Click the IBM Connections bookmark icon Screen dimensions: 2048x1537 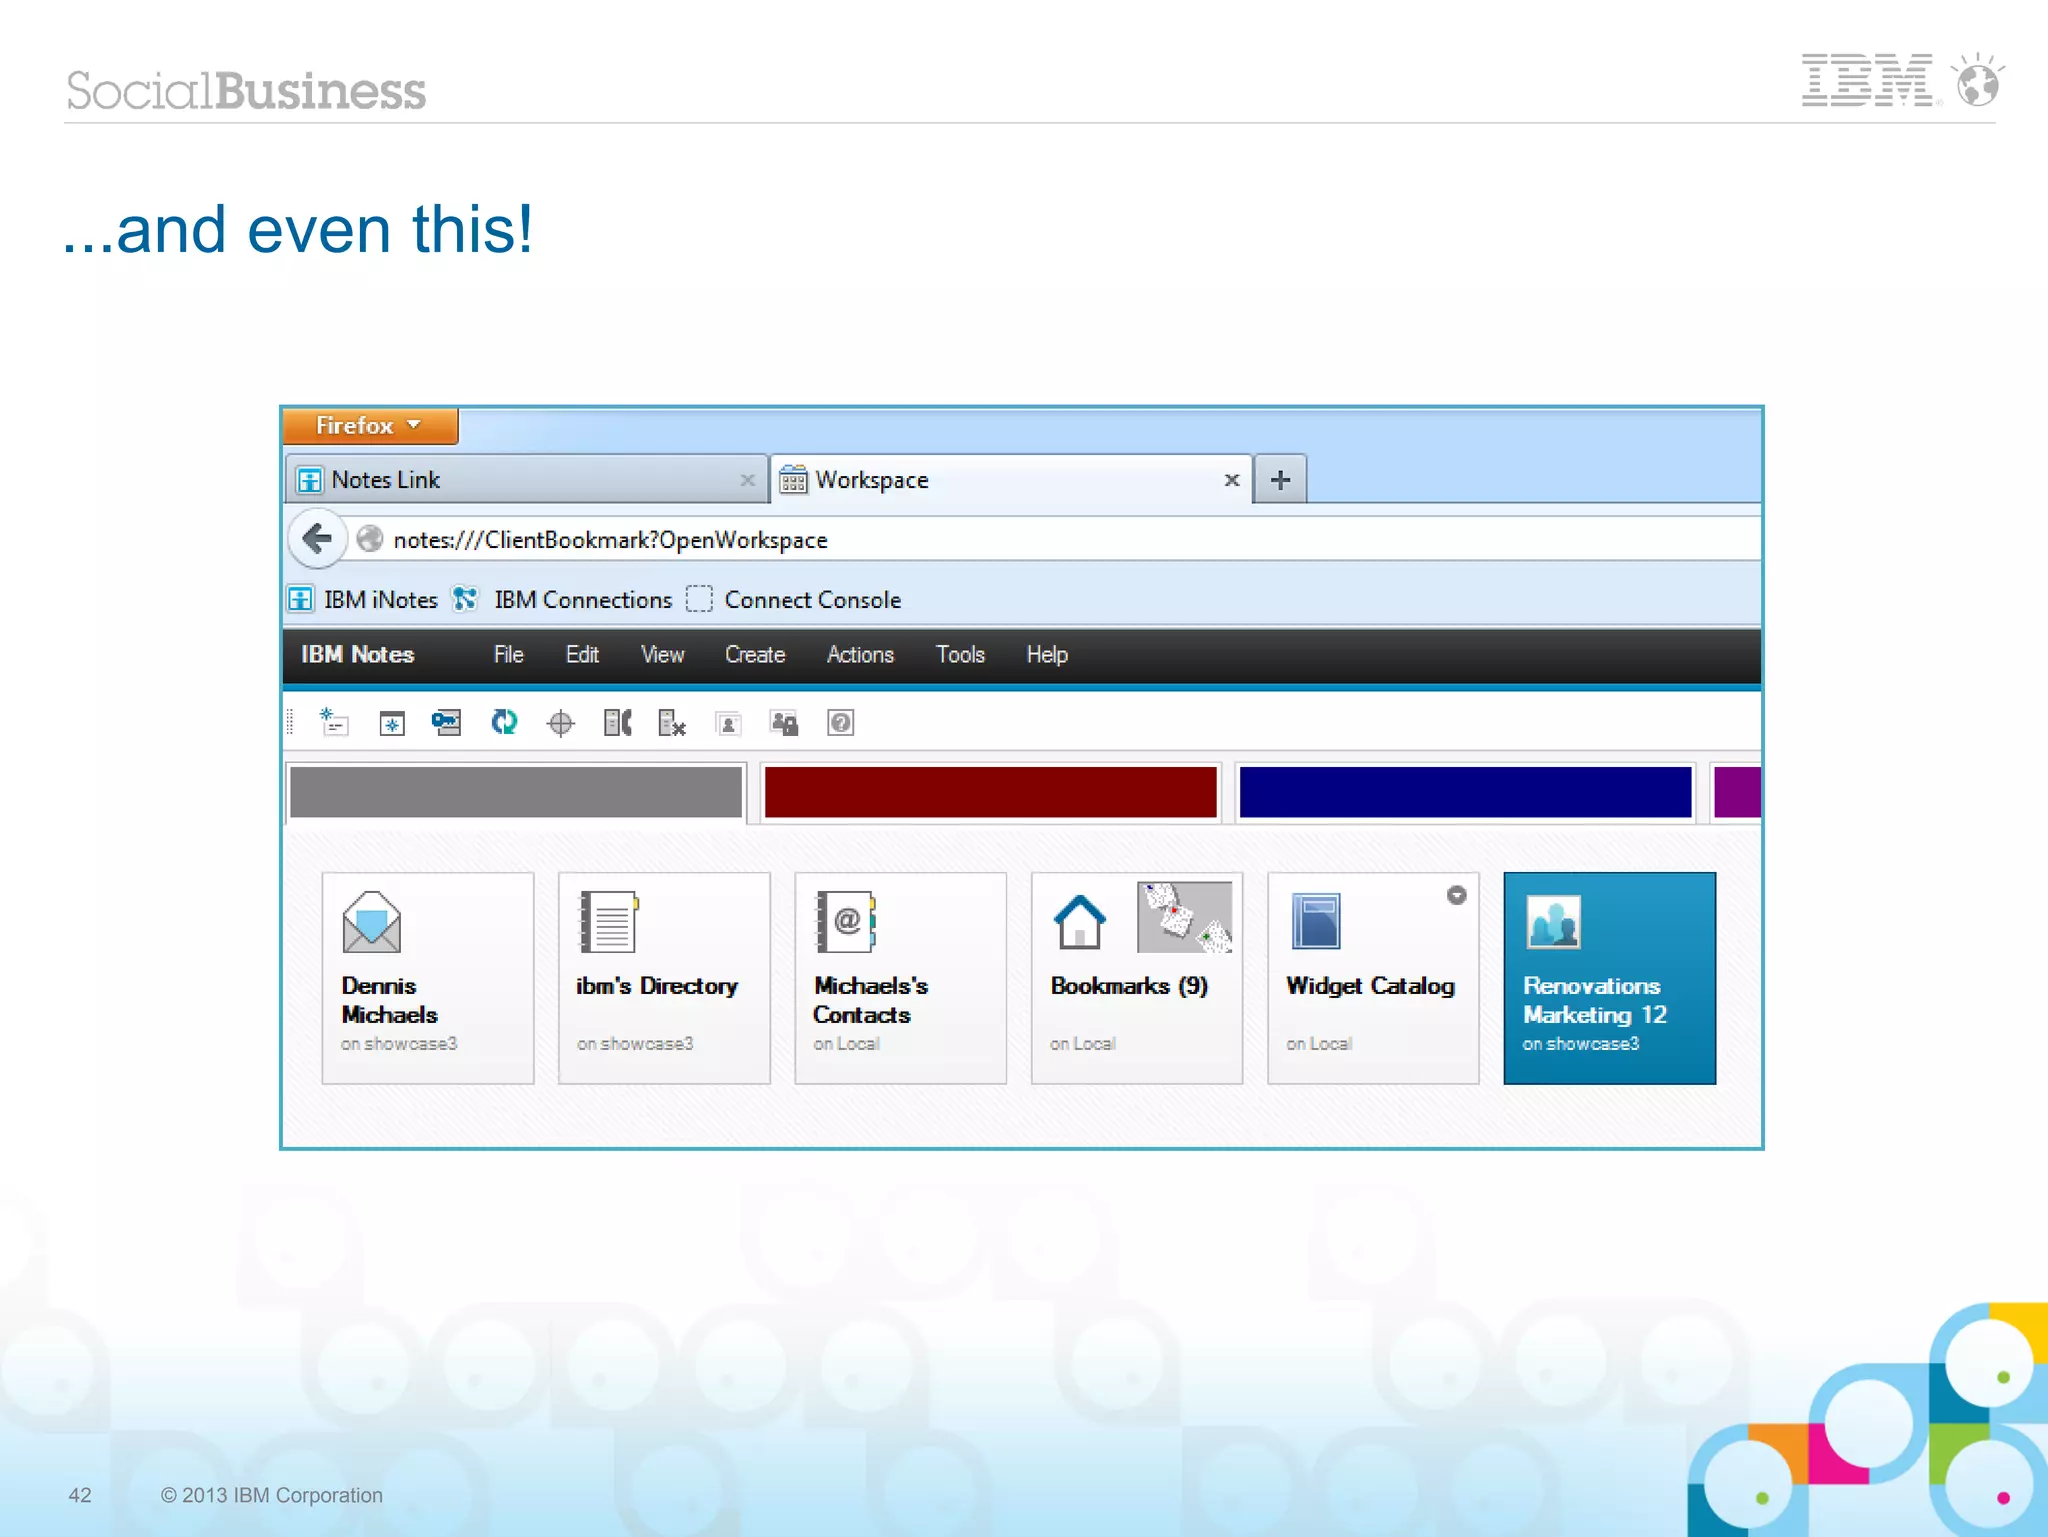(465, 599)
